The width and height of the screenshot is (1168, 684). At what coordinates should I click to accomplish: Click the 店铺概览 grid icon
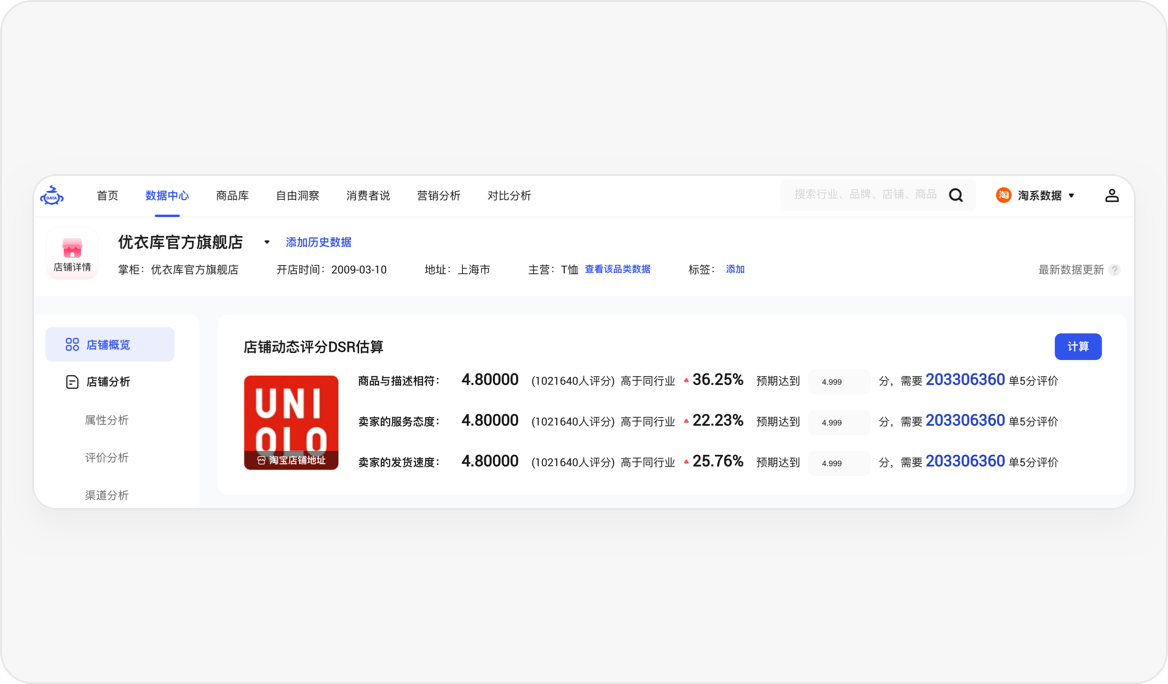point(72,344)
